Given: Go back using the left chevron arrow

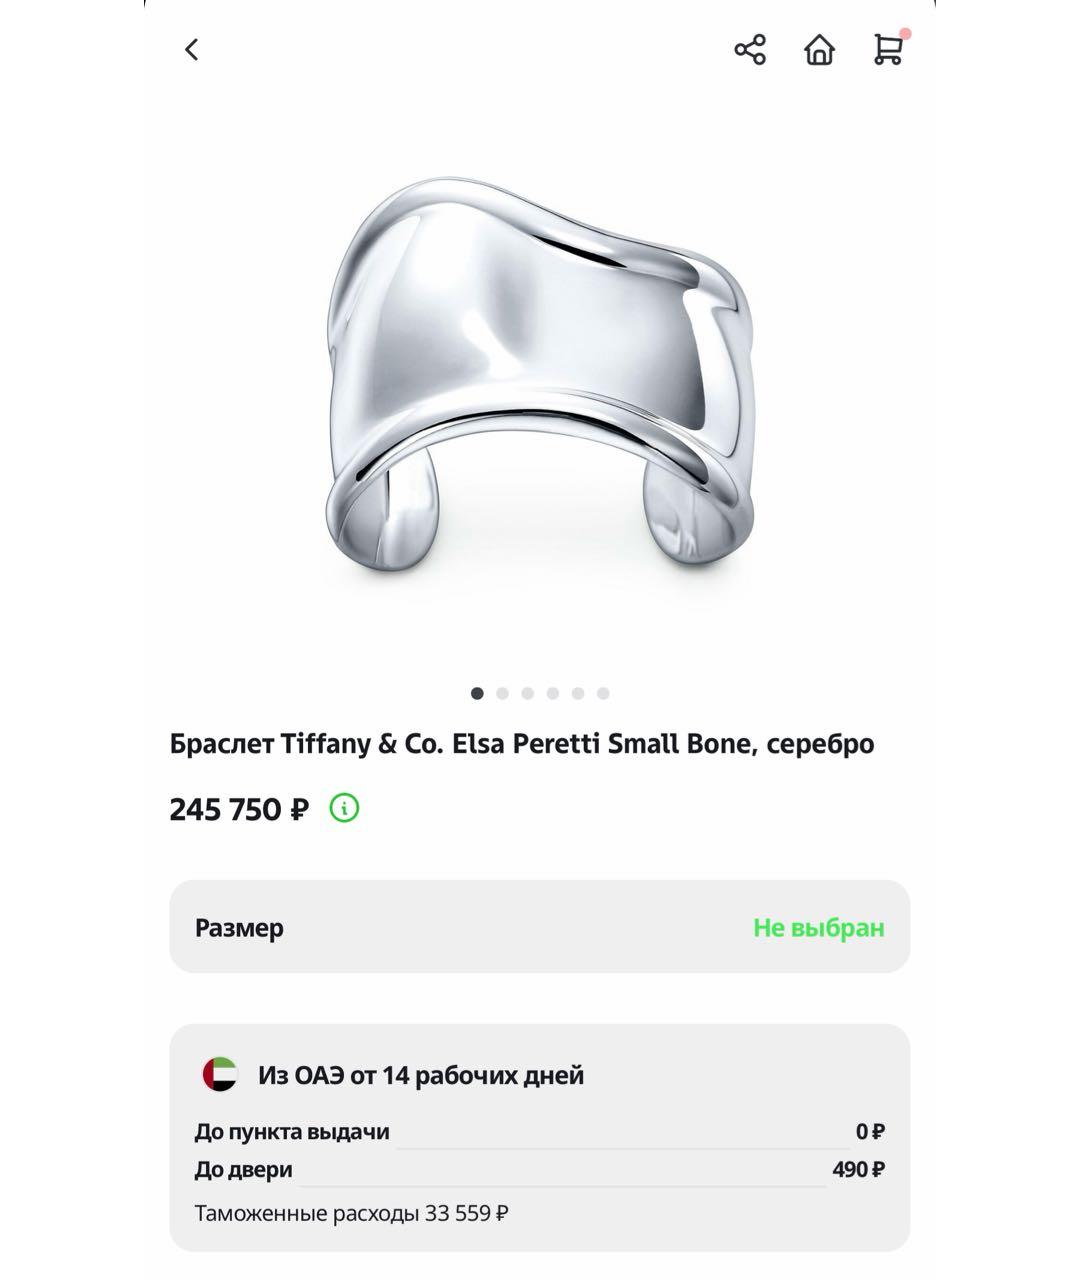Looking at the screenshot, I should [x=192, y=49].
